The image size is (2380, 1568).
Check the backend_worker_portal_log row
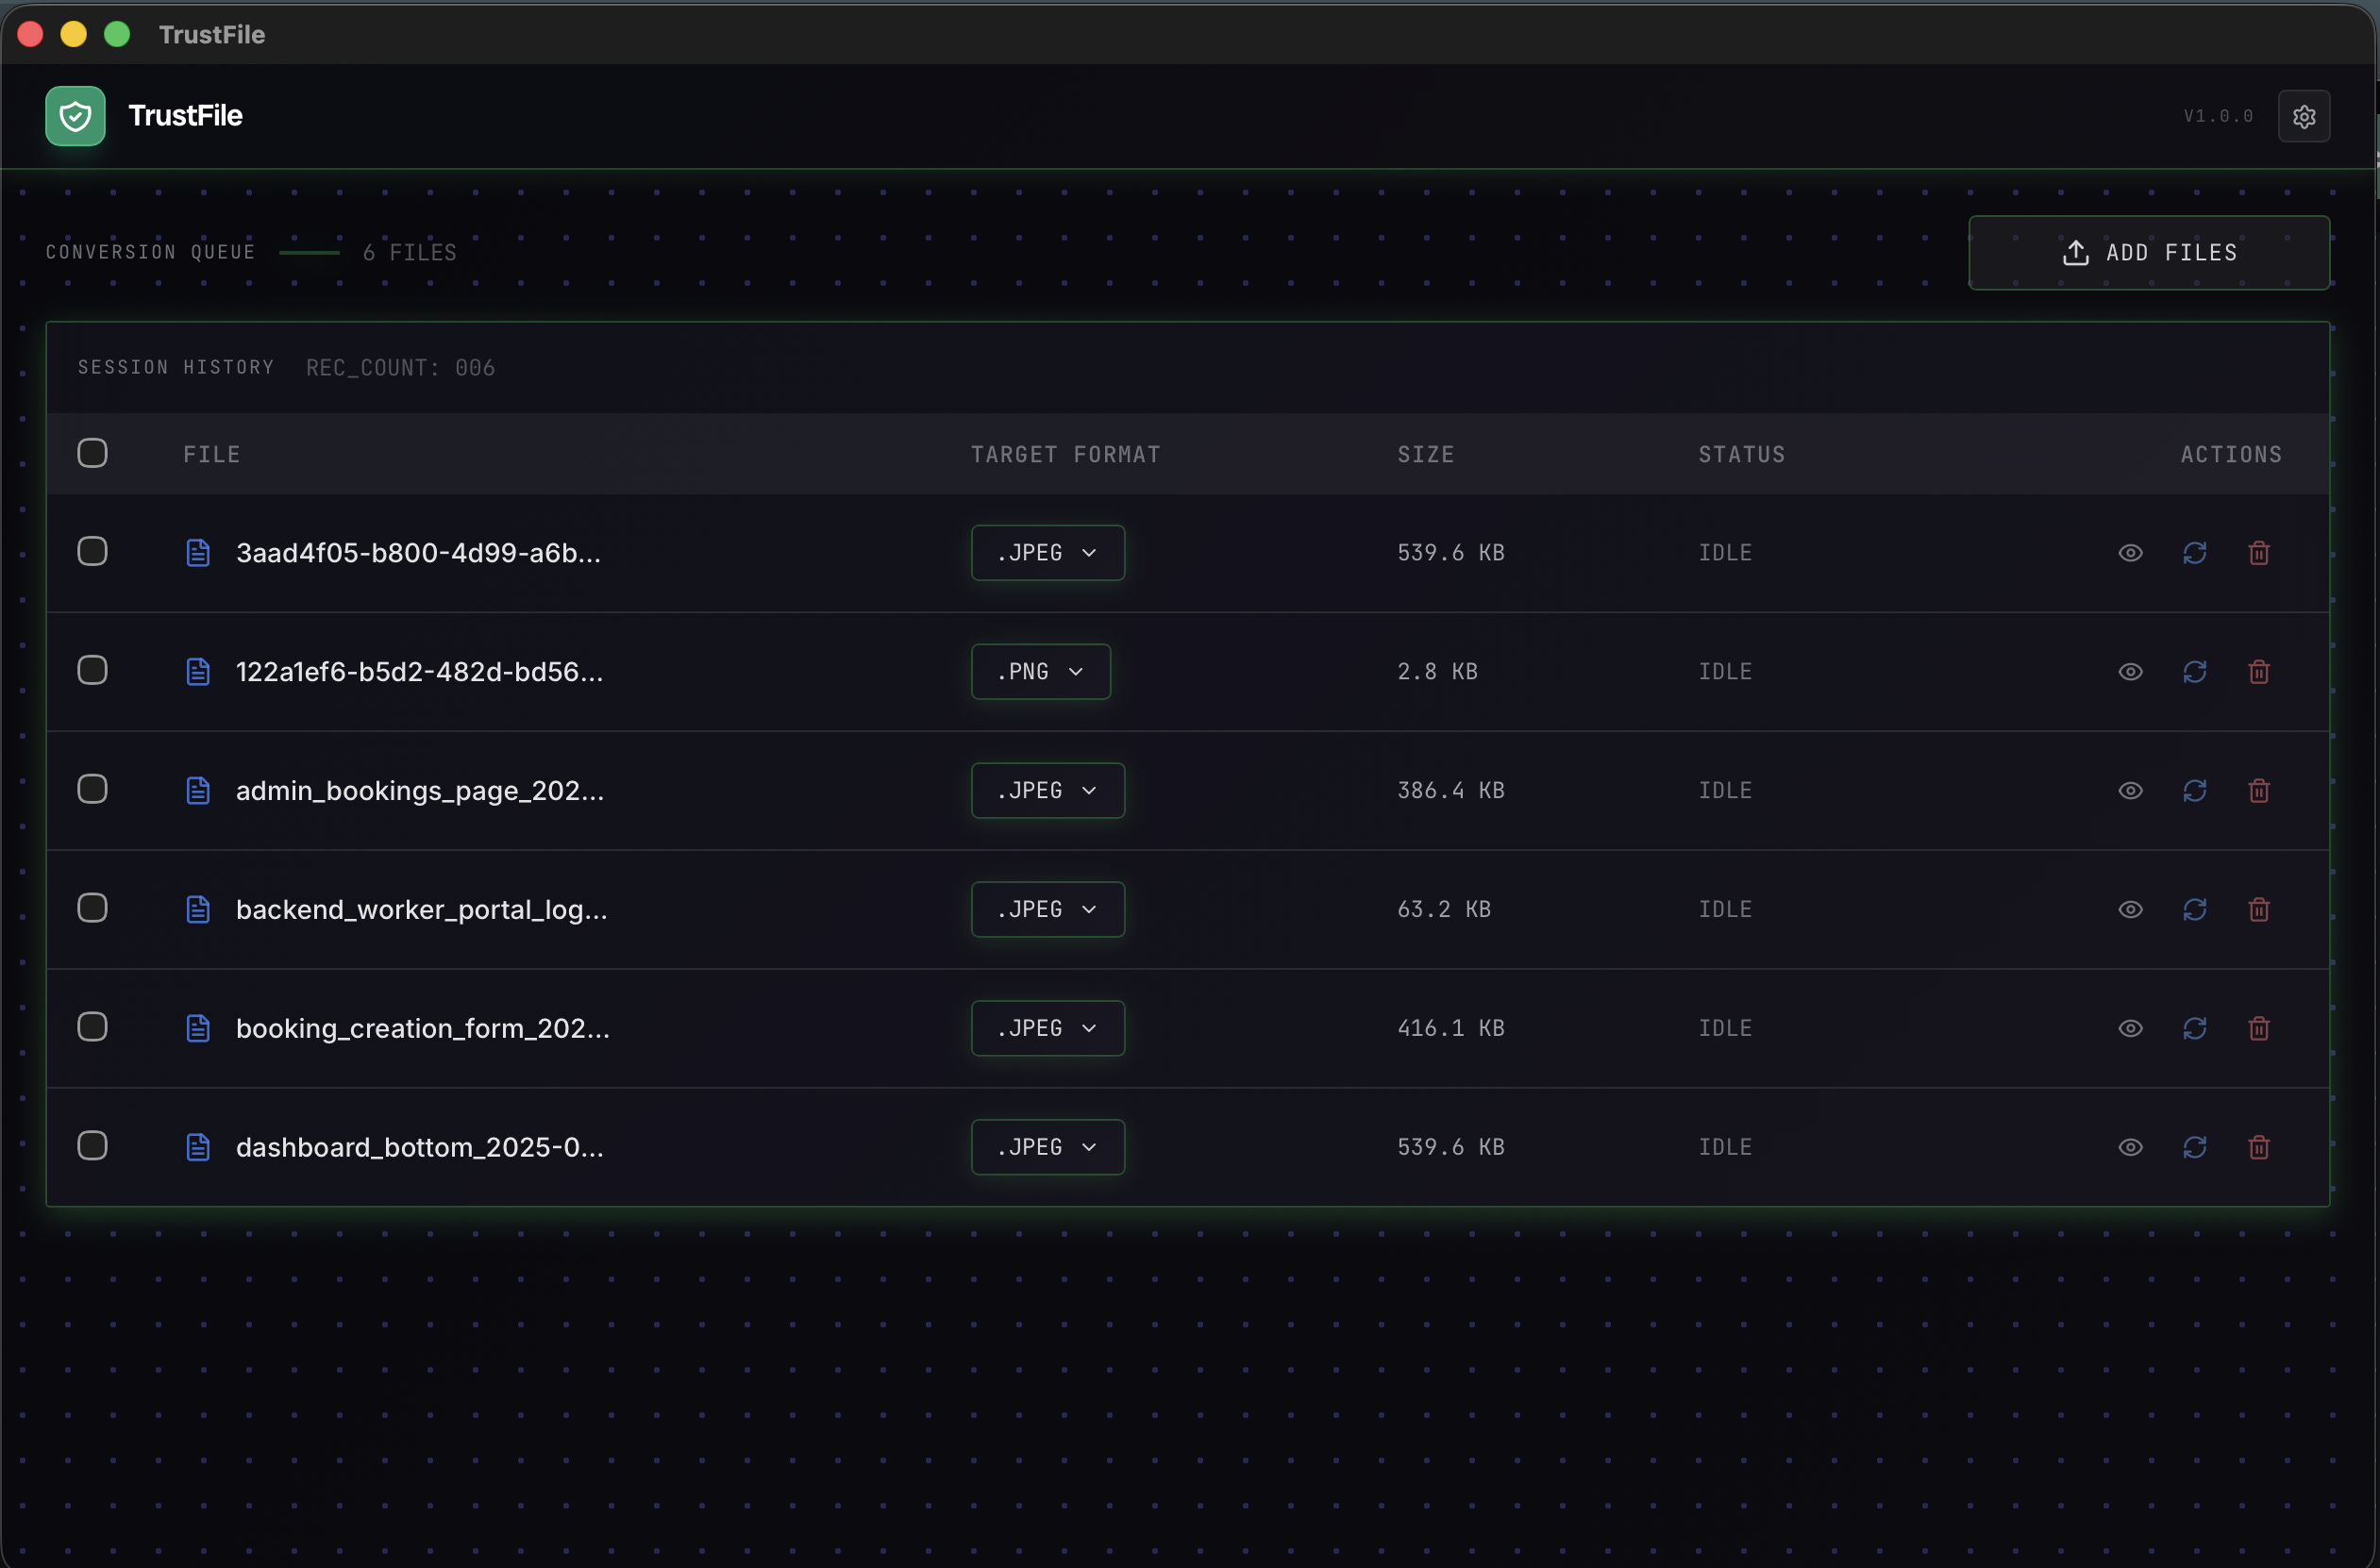pyautogui.click(x=92, y=907)
